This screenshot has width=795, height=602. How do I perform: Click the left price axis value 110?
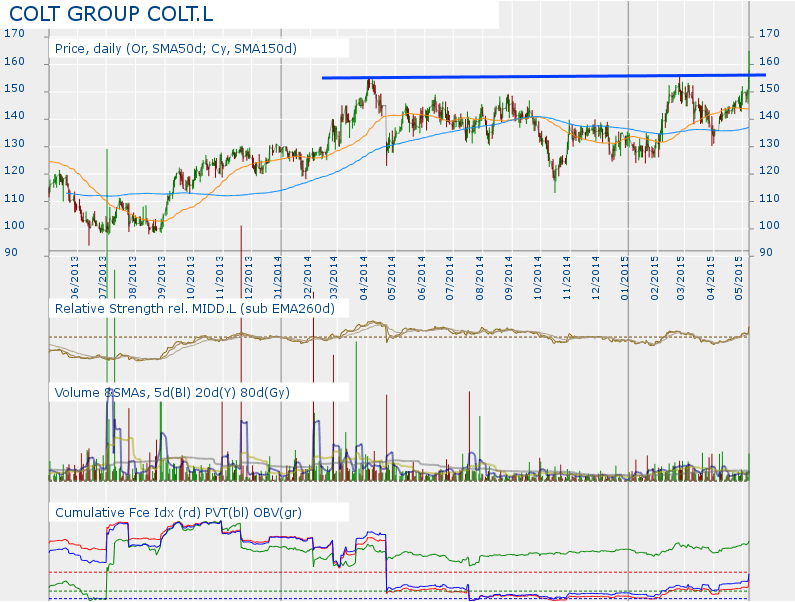pos(14,198)
